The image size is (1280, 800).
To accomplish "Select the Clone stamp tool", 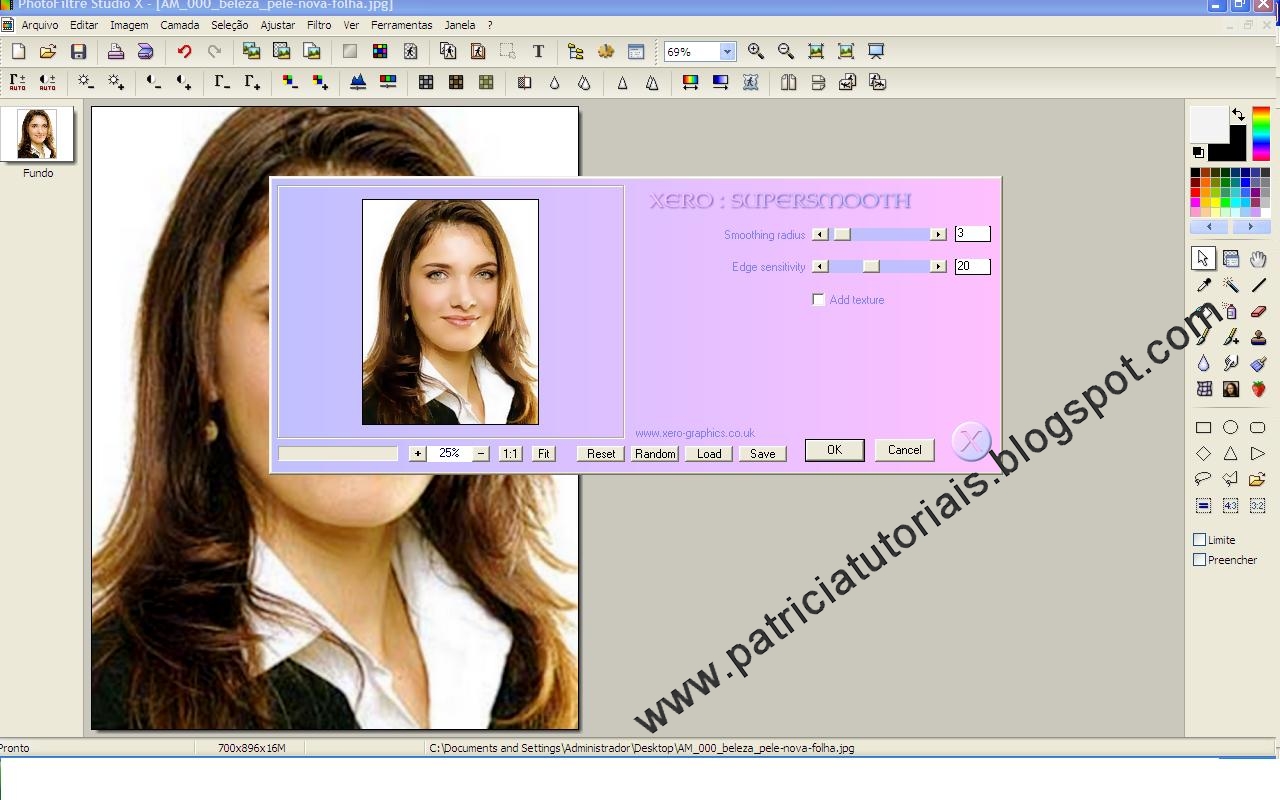I will (x=1258, y=338).
